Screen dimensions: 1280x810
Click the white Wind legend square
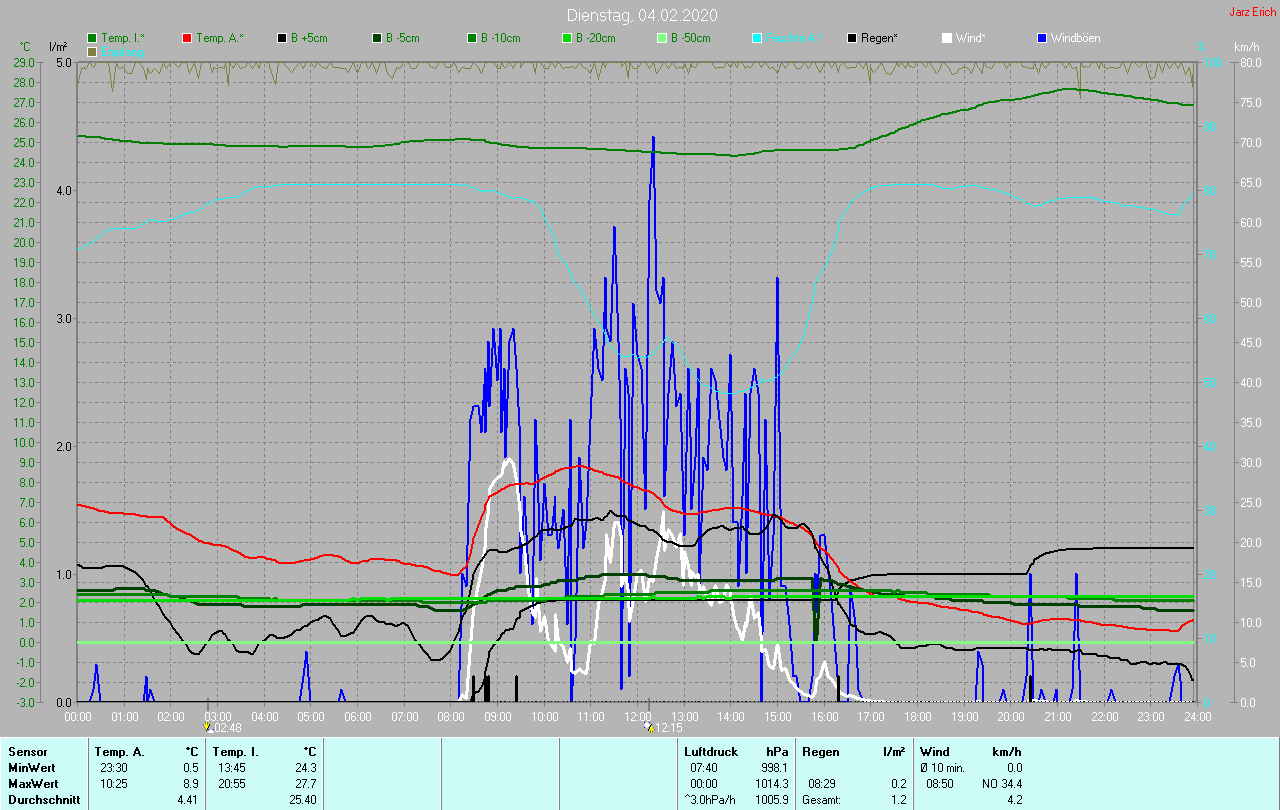click(947, 38)
